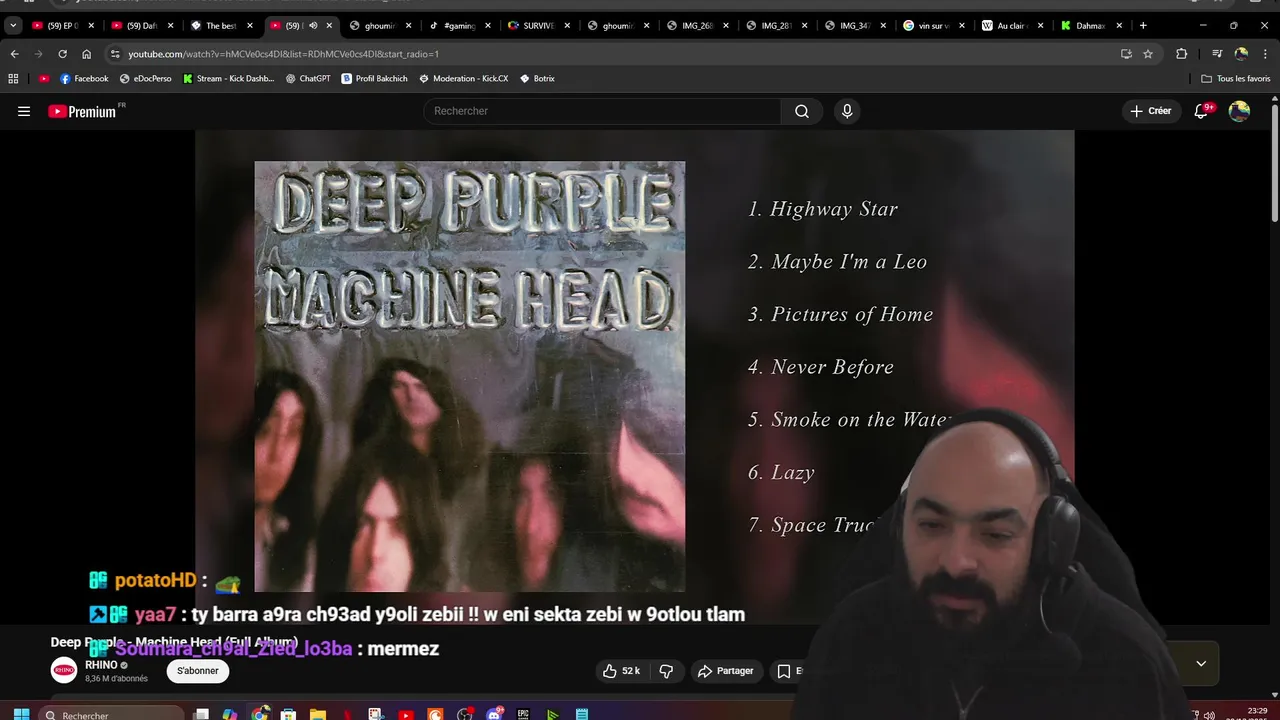Image resolution: width=1280 pixels, height=720 pixels.
Task: Focus the 'Rechercher' YouTube search field
Action: tap(603, 111)
